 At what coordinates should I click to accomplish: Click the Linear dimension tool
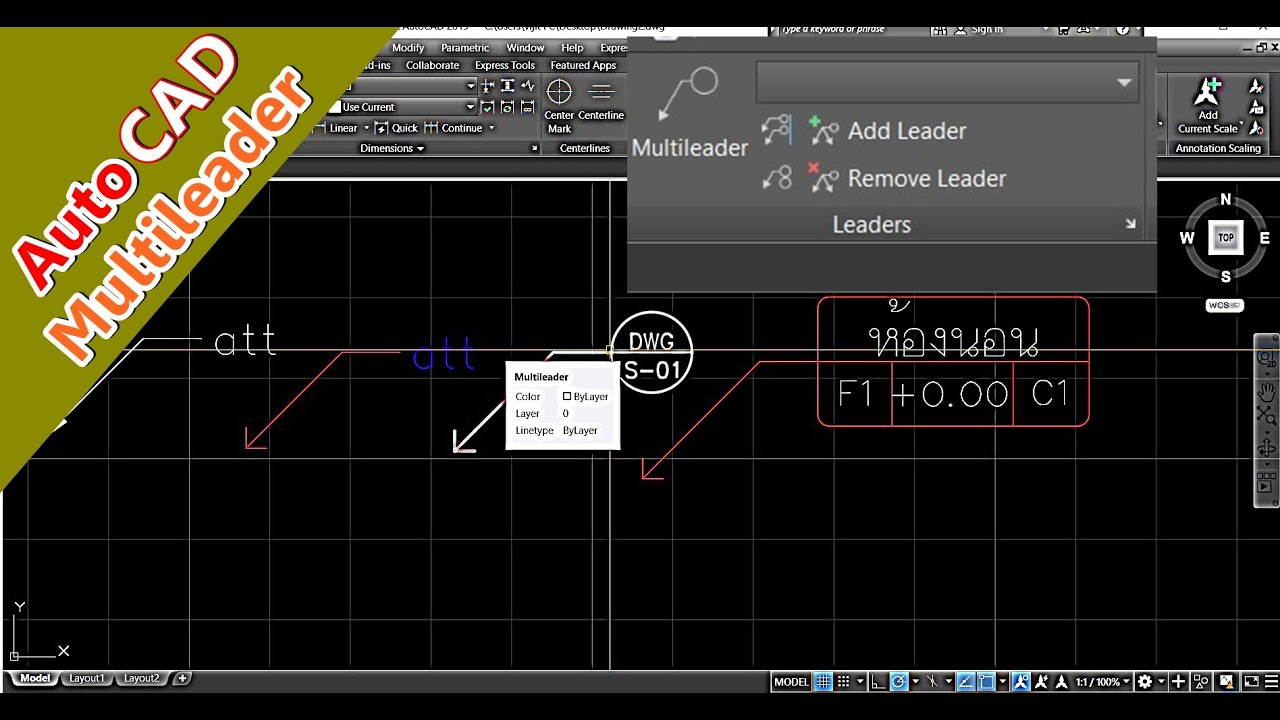point(338,128)
